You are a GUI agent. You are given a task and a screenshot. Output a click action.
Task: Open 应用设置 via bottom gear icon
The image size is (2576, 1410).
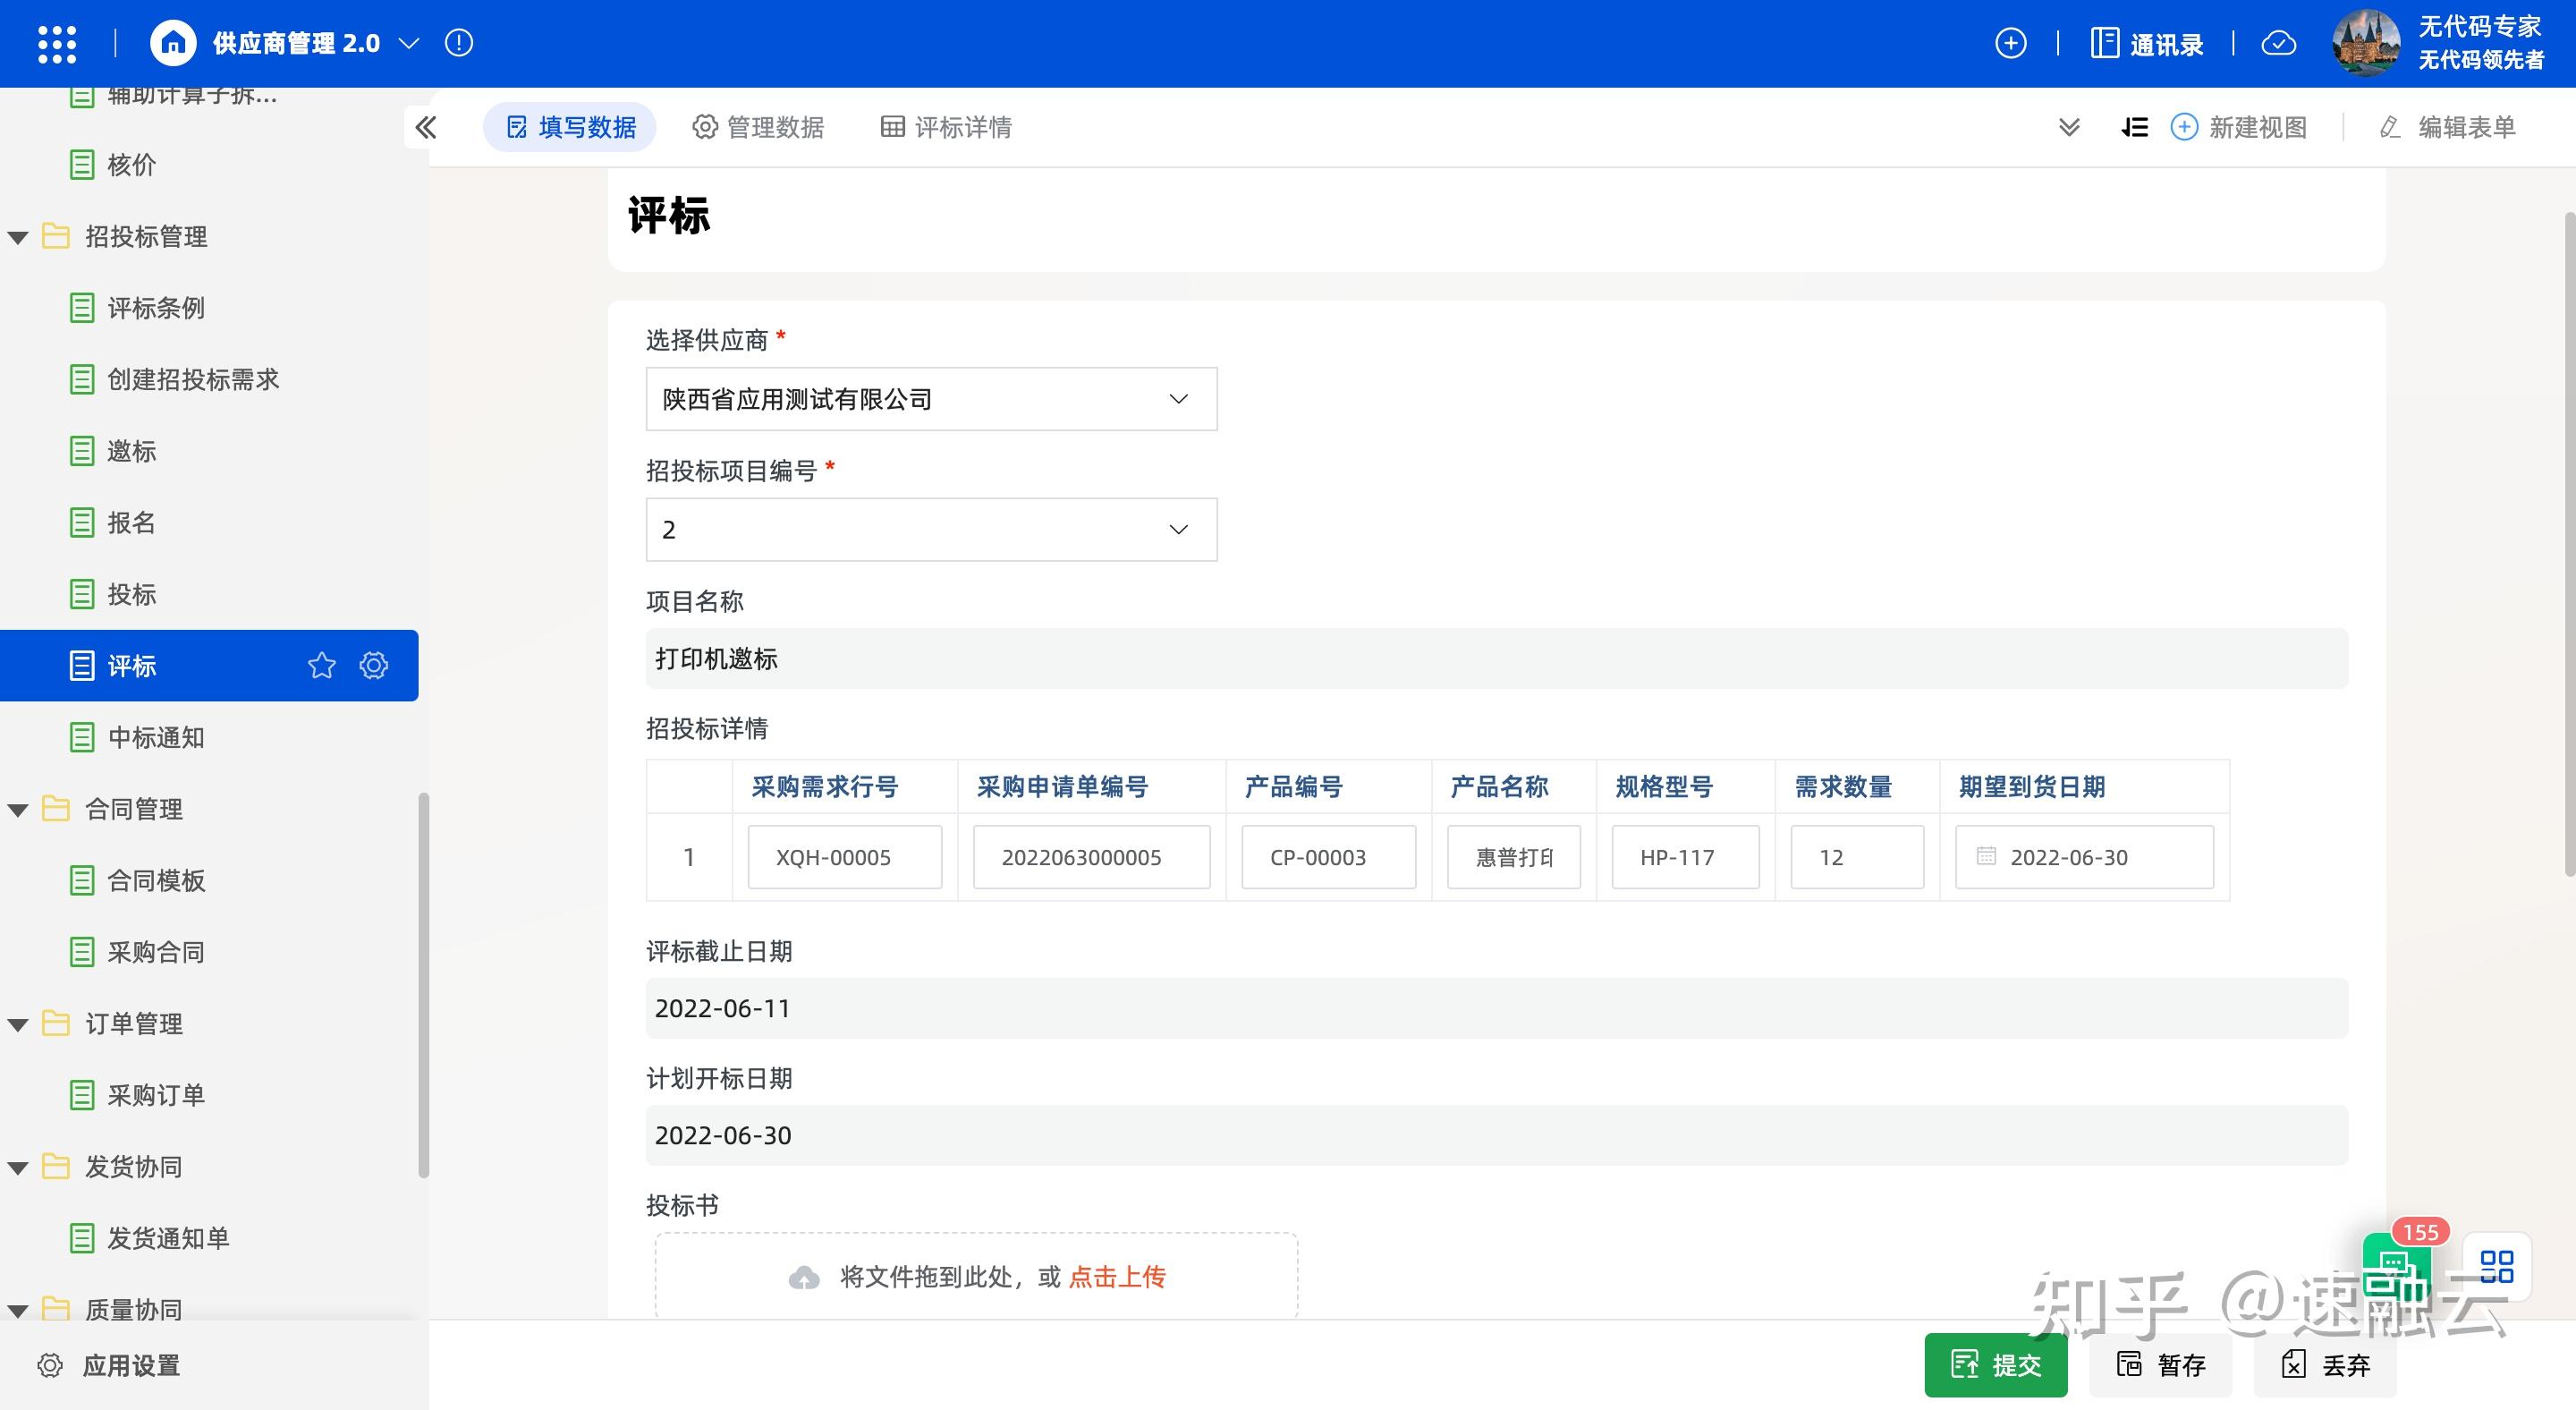[x=48, y=1365]
